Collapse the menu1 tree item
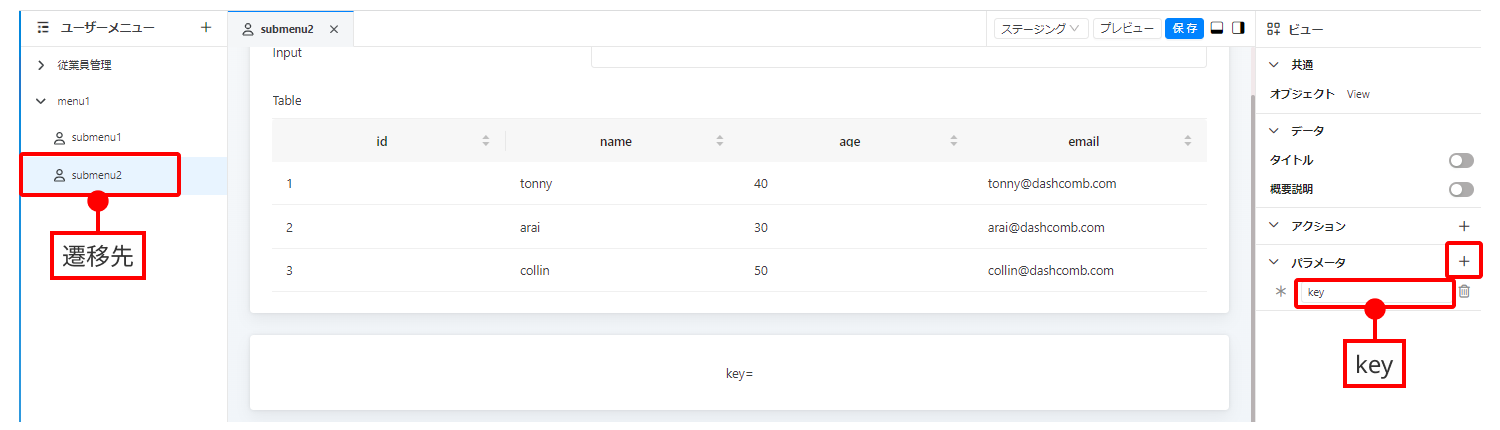 [x=41, y=101]
